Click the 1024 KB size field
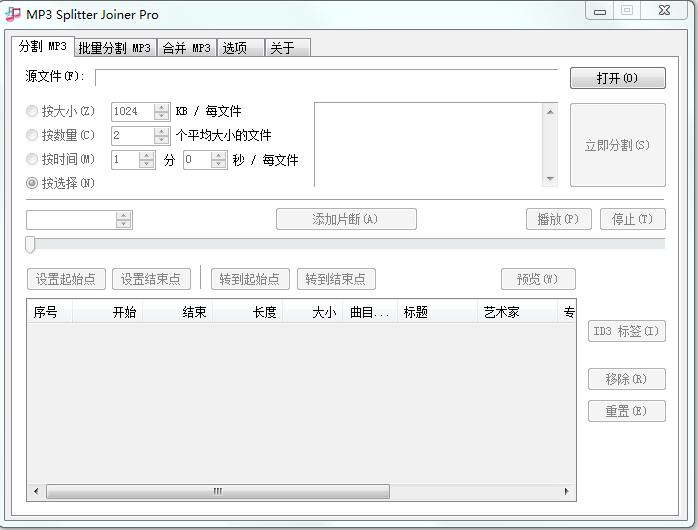The height and width of the screenshot is (530, 698). tap(132, 111)
